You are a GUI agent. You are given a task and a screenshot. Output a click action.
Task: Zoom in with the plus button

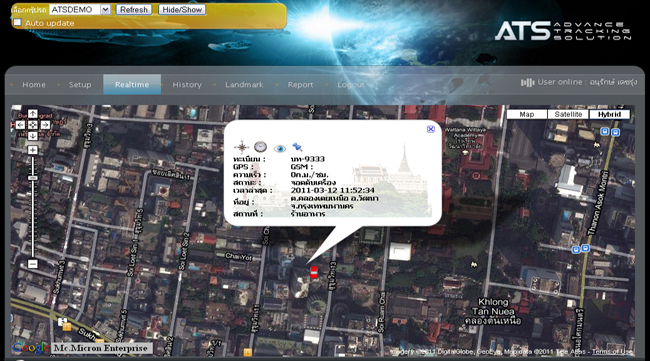(33, 150)
